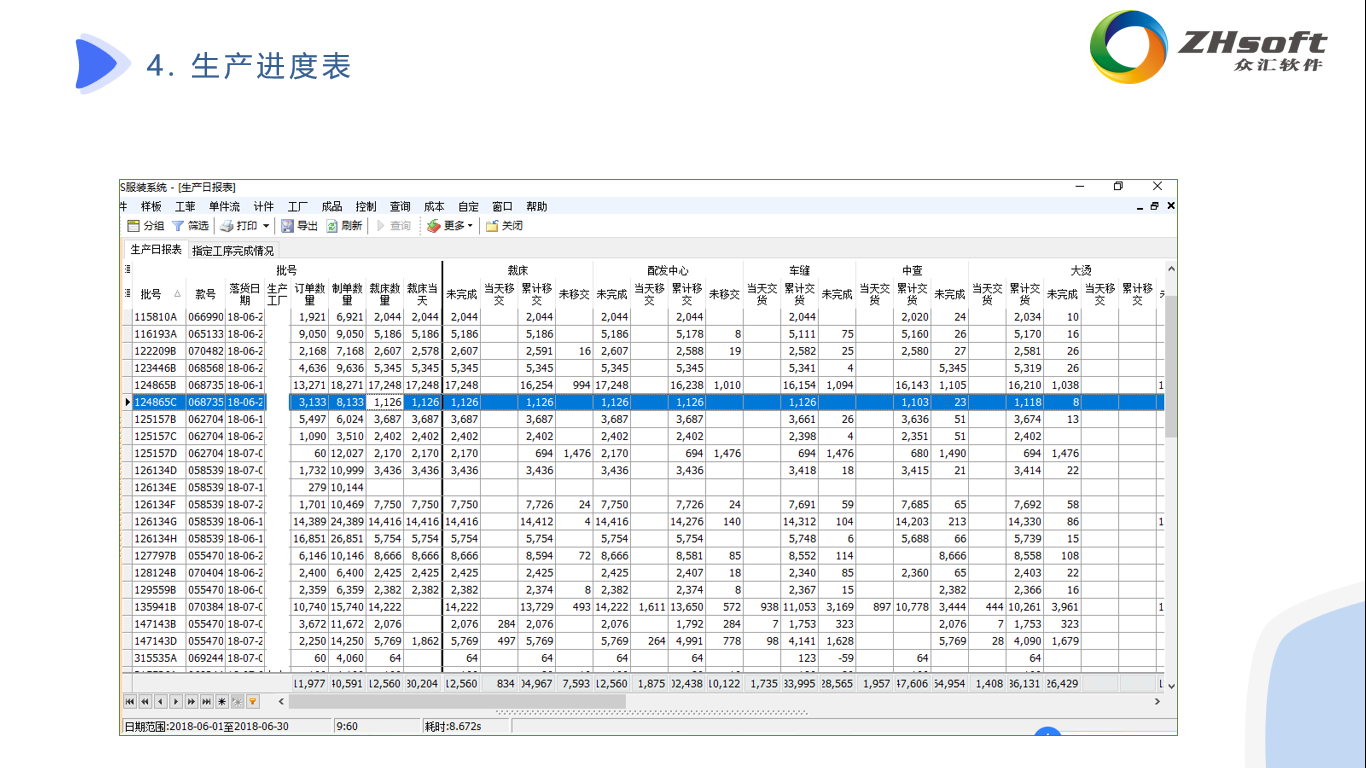Go to previous record navigator arrow

pos(160,702)
